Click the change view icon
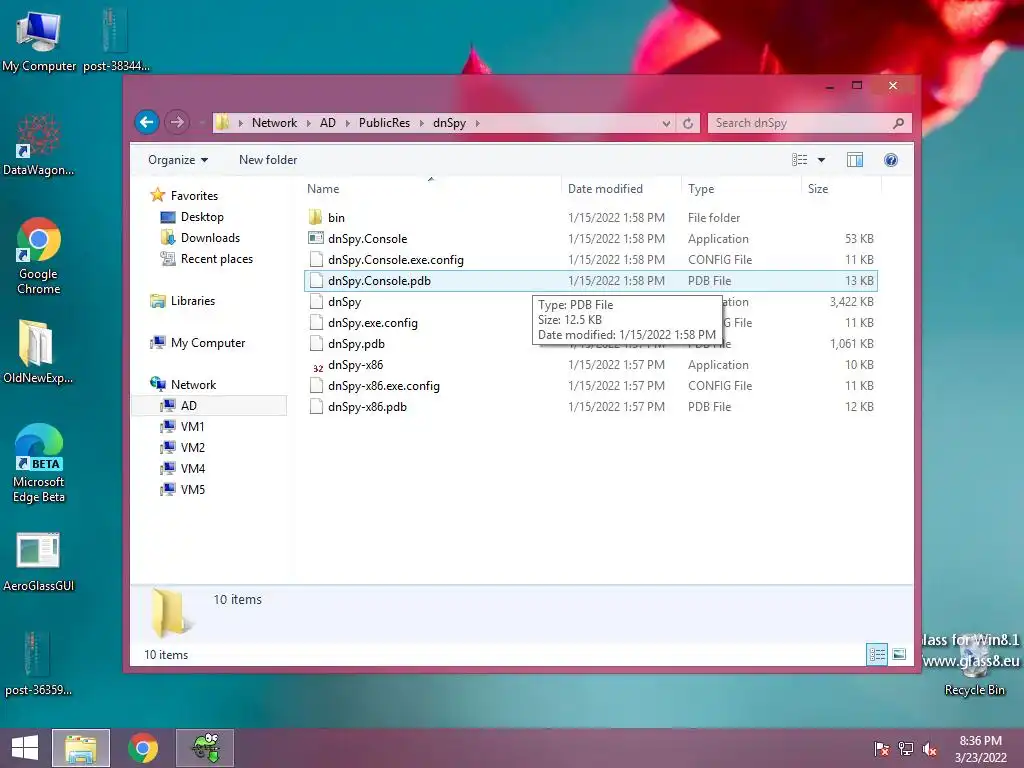This screenshot has width=1024, height=768. click(x=799, y=160)
